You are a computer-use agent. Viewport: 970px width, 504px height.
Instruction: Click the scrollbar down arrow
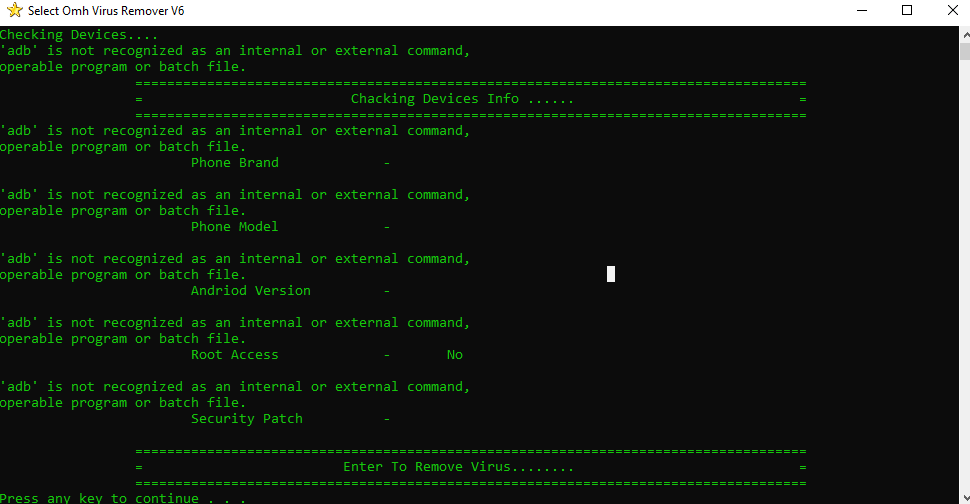point(964,498)
